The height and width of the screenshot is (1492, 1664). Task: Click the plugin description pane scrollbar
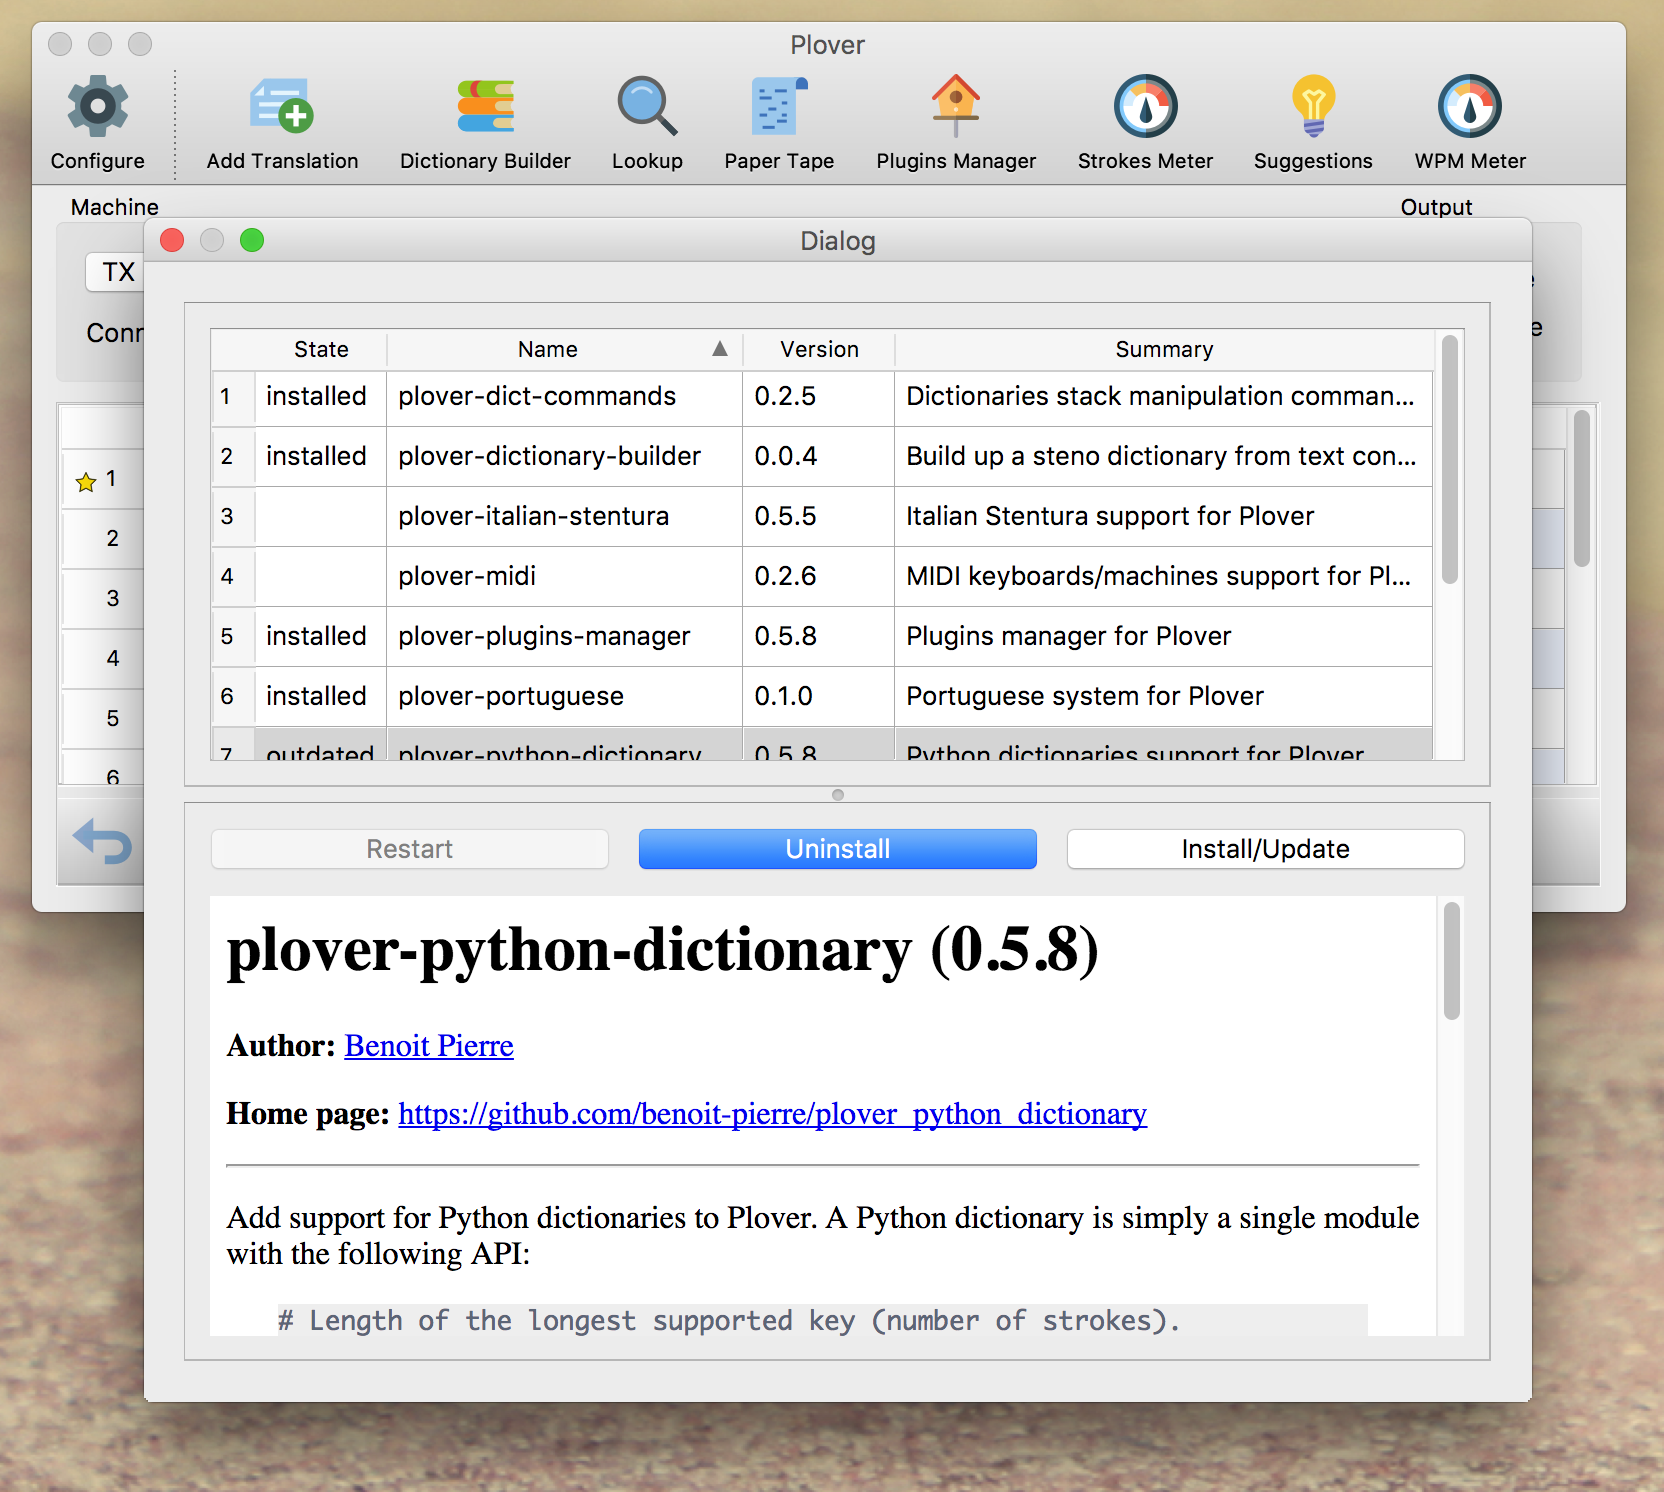1451,960
